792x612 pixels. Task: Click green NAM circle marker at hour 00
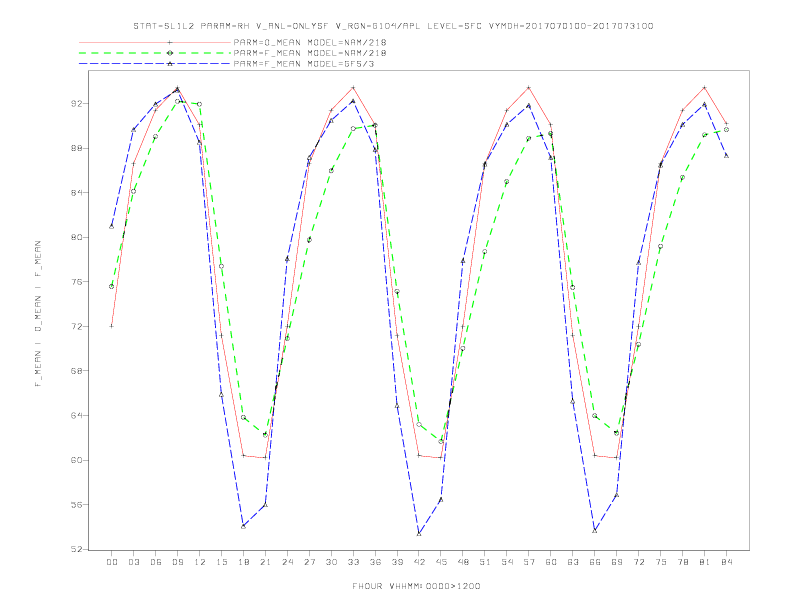[112, 286]
